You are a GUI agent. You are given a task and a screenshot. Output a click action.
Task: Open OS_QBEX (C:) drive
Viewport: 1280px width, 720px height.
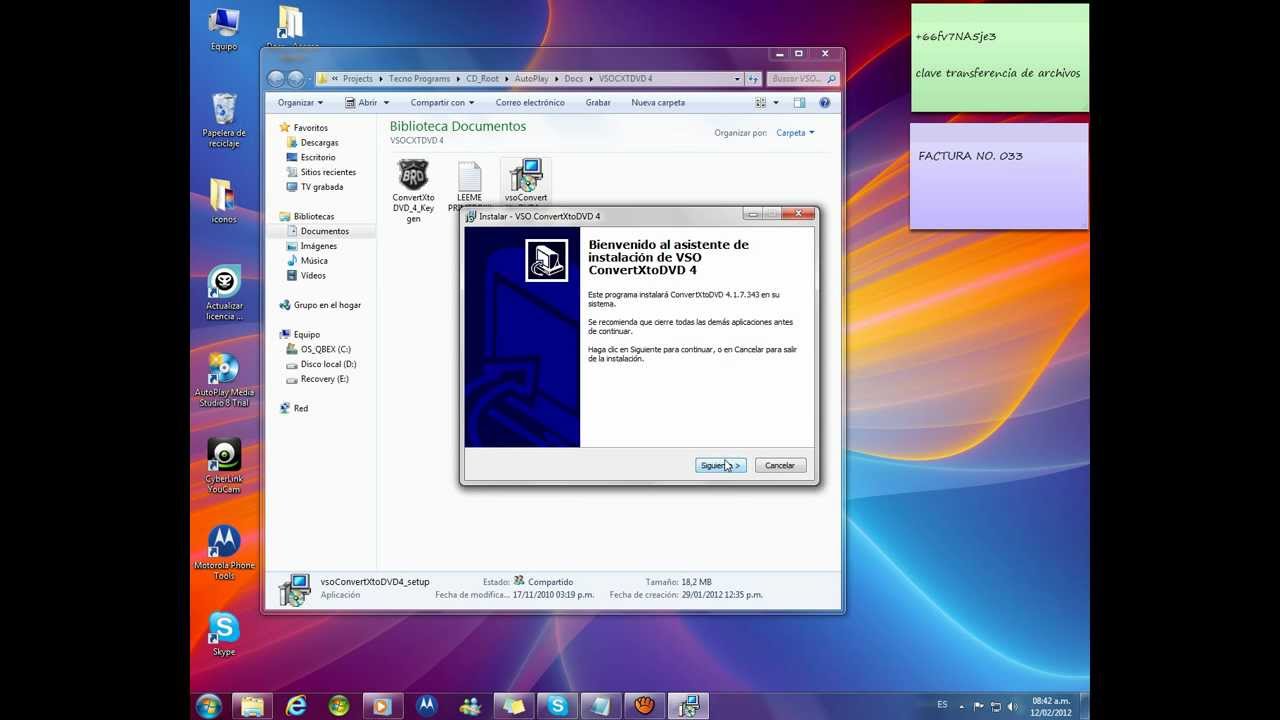pos(325,349)
